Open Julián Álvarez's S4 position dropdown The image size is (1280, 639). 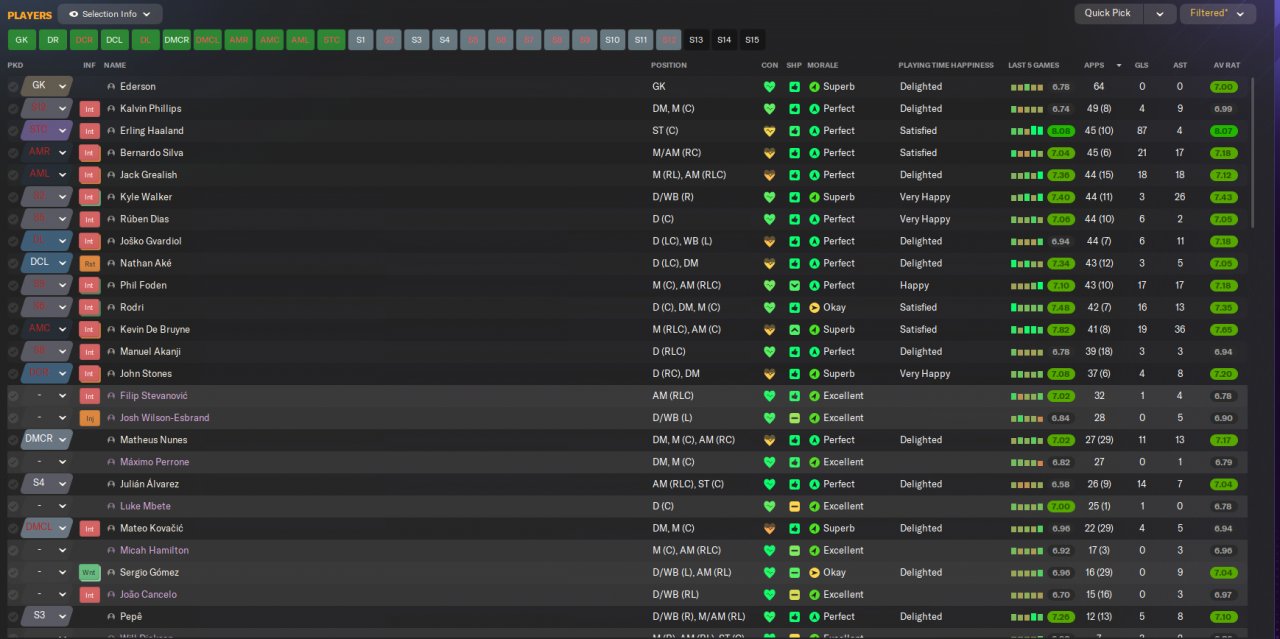[x=48, y=484]
